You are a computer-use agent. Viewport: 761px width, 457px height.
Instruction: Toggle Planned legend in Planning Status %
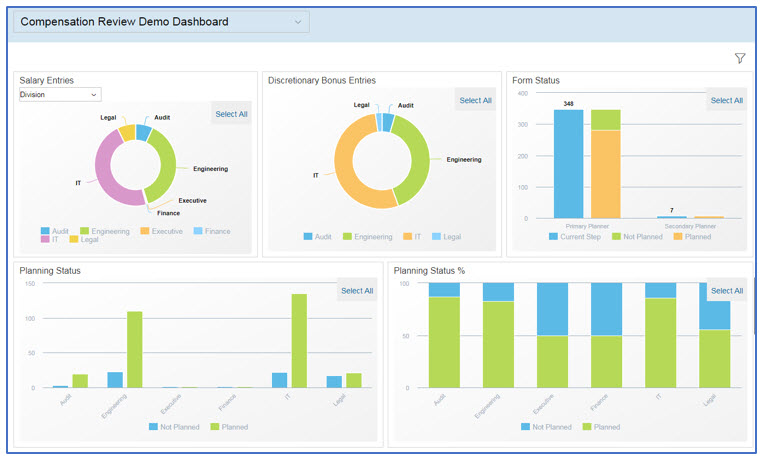pos(587,426)
